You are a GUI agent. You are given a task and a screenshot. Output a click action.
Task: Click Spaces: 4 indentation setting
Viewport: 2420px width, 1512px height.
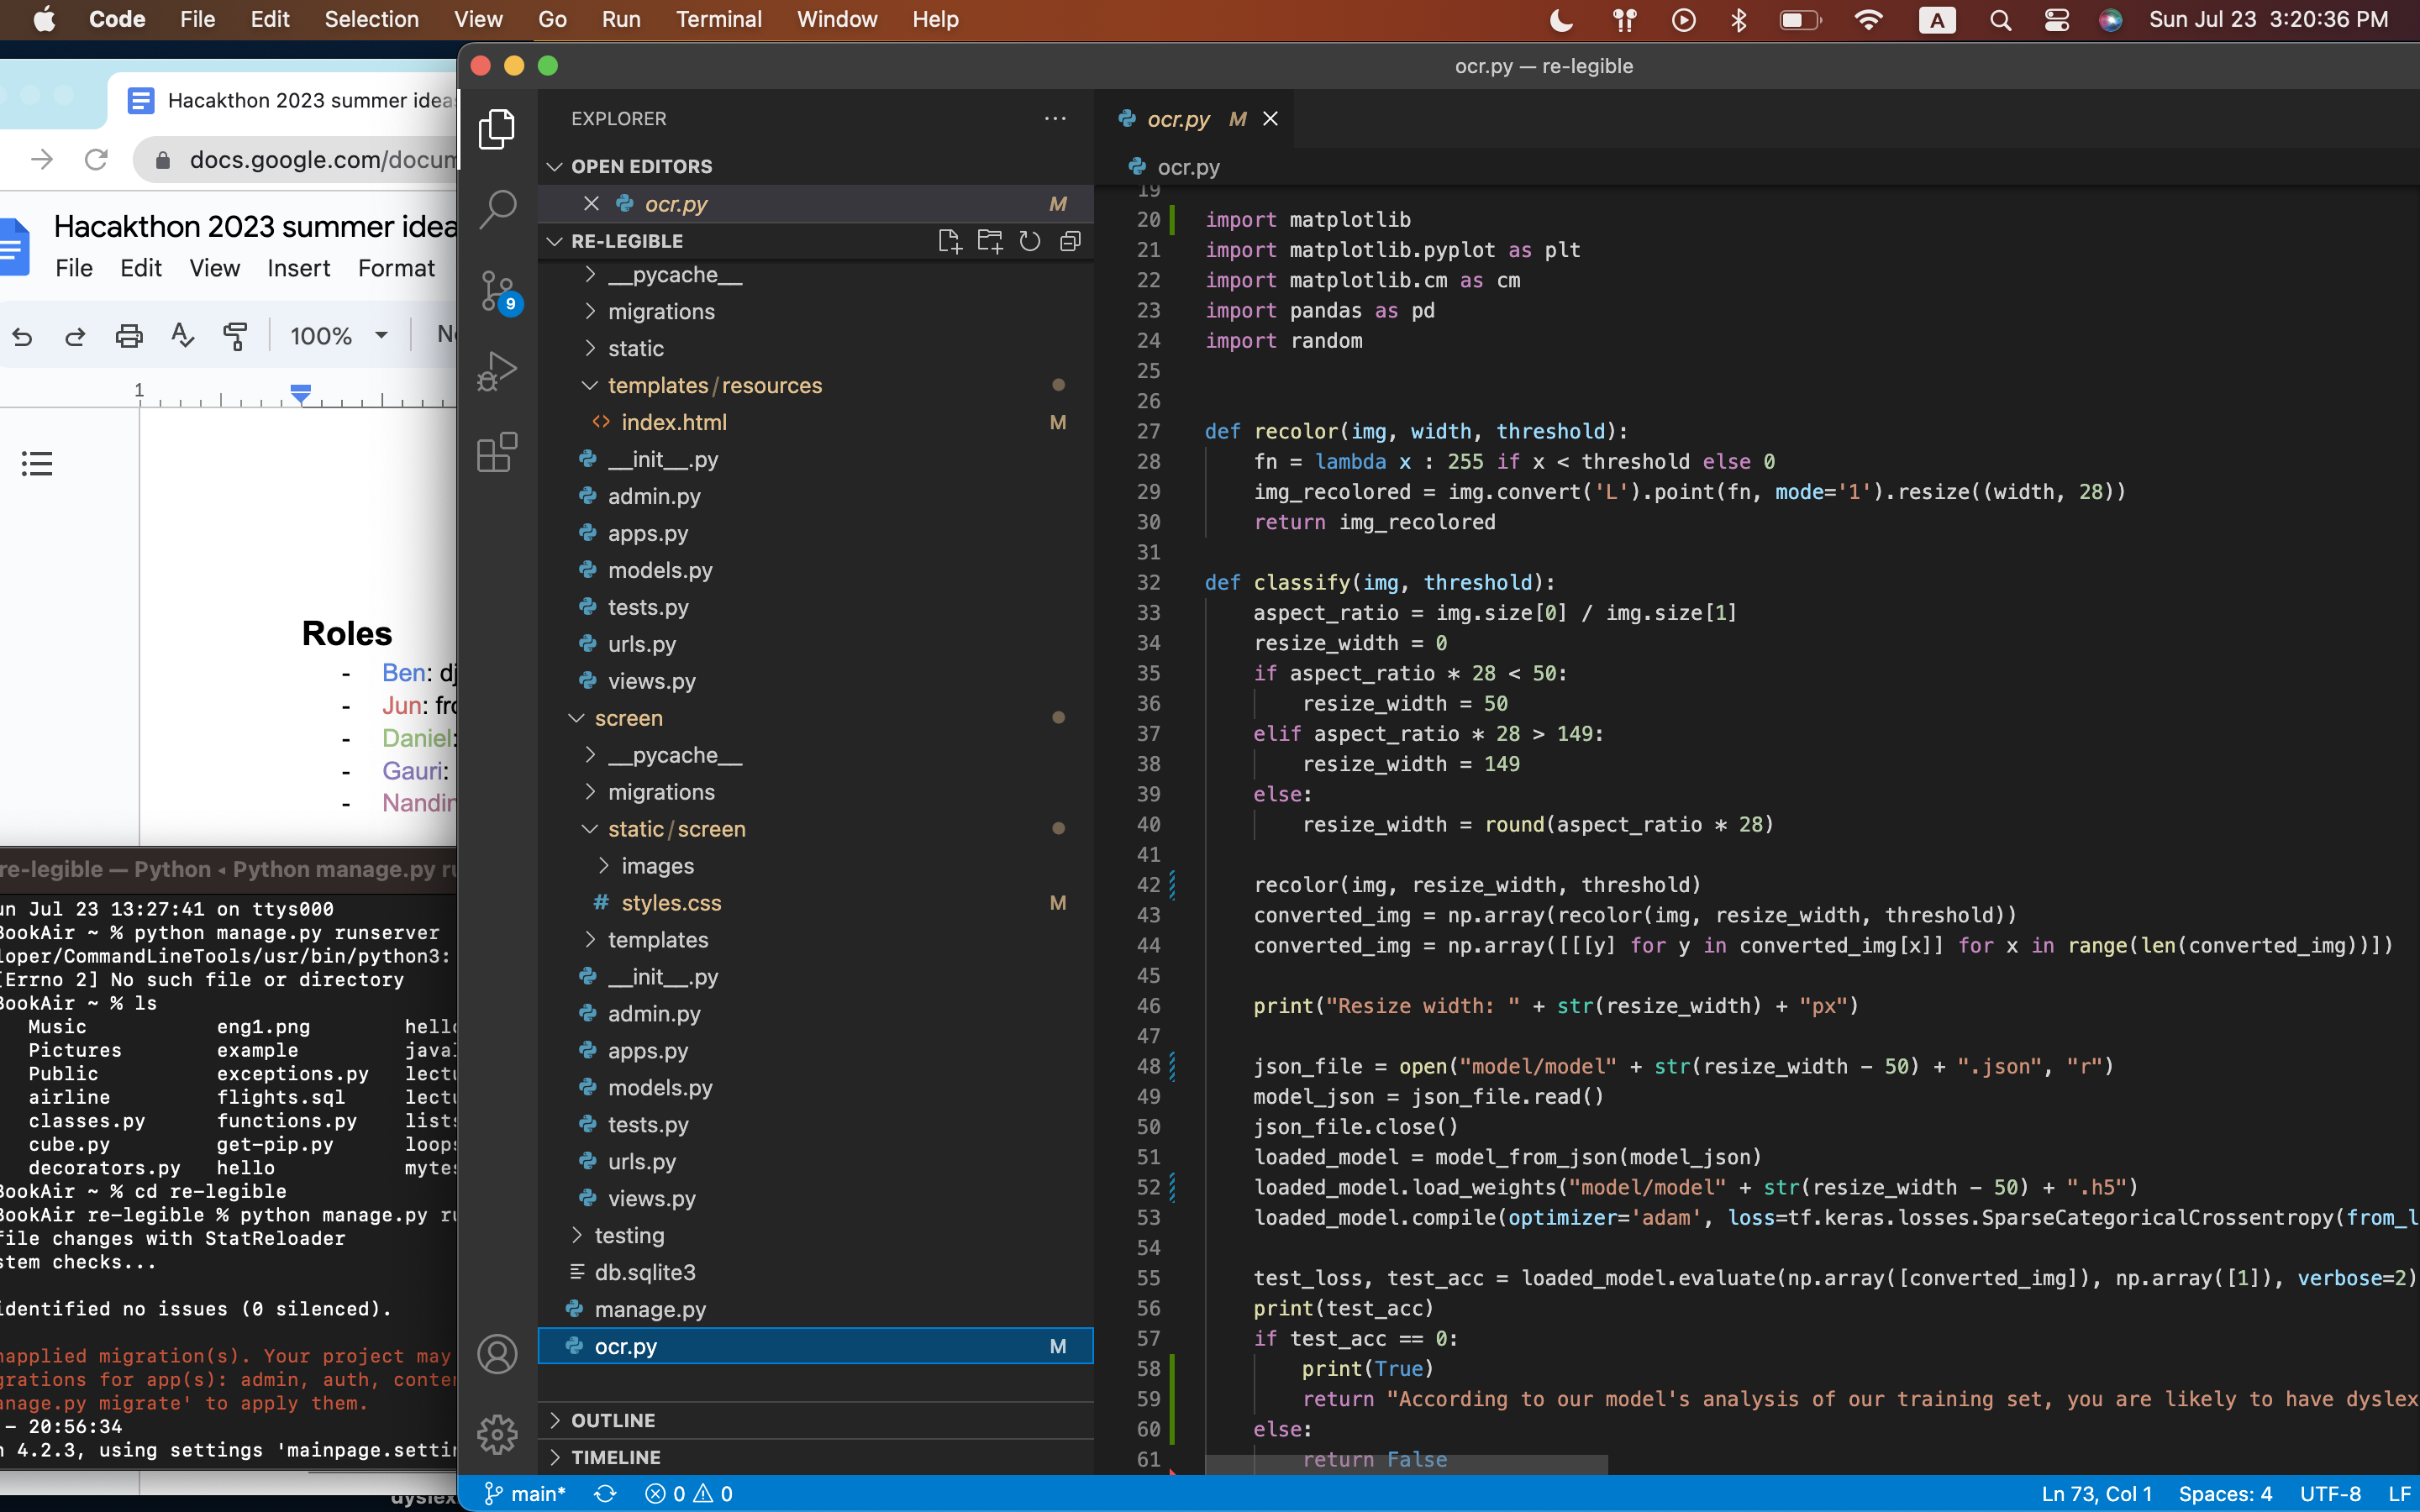tap(2225, 1493)
